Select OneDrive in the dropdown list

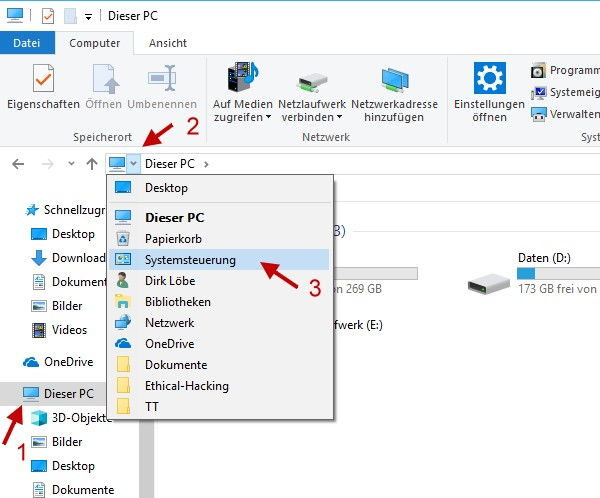[x=219, y=344]
